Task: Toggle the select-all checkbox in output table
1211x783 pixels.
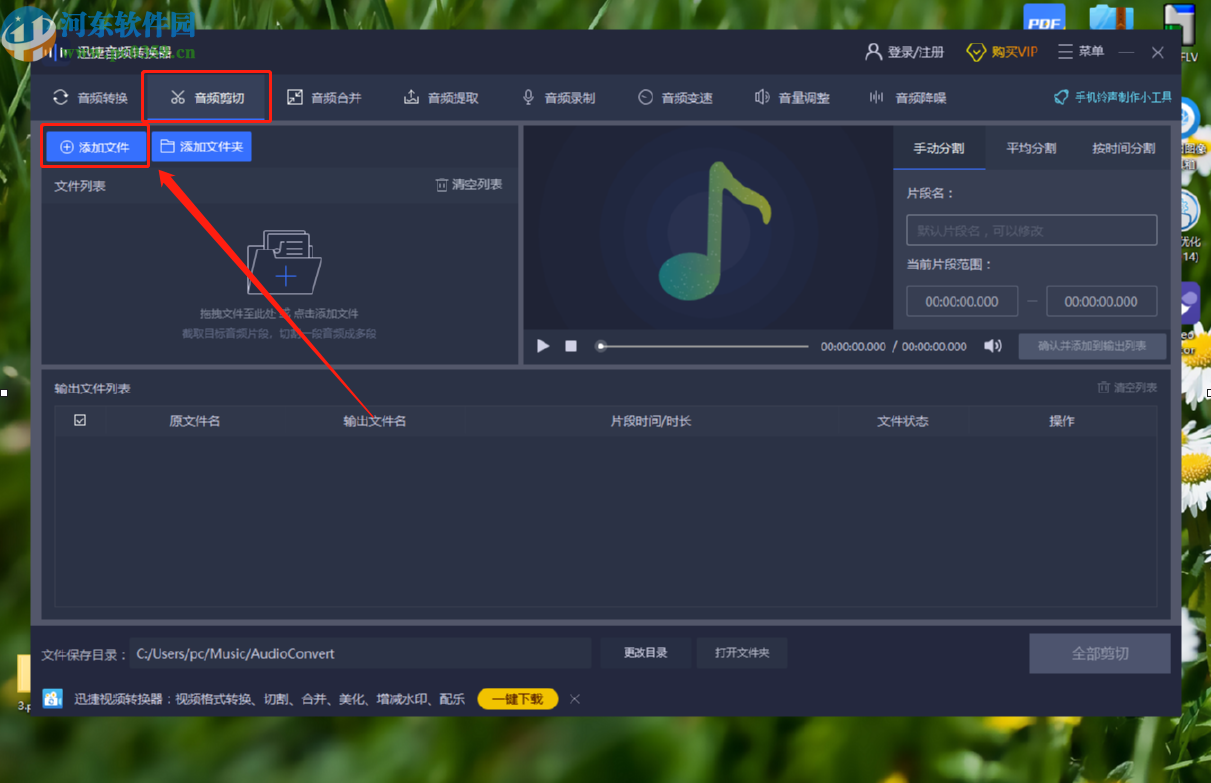Action: (x=80, y=421)
